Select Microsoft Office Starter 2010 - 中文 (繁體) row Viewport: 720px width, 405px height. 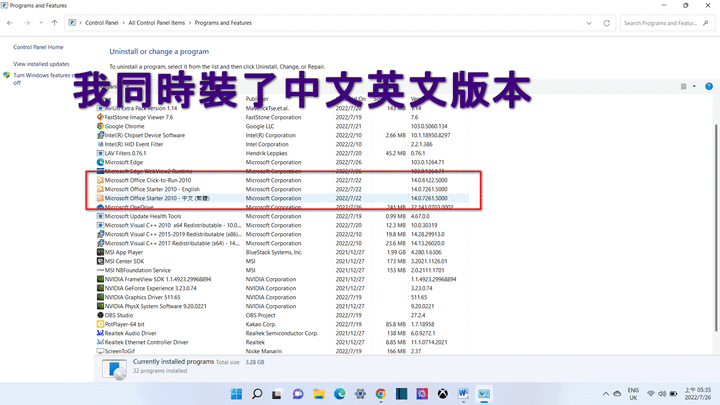click(281, 198)
